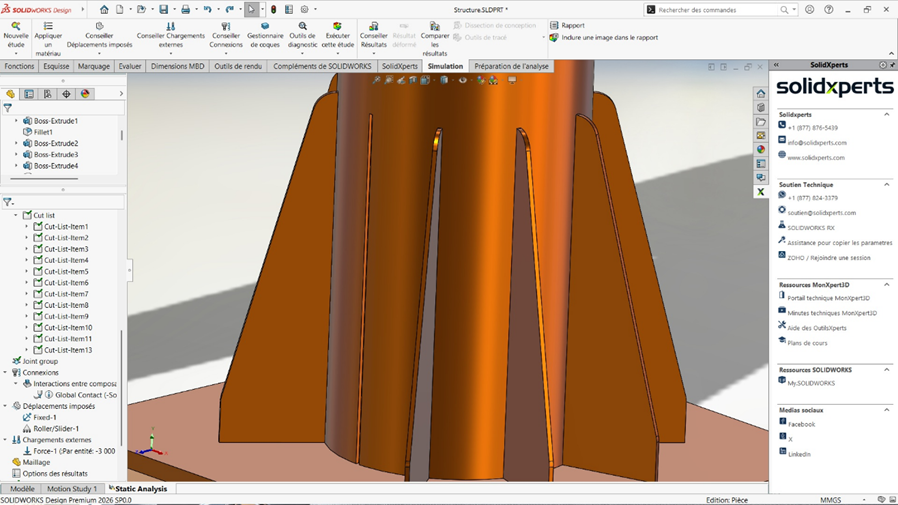The height and width of the screenshot is (505, 898).
Task: Collapse the Soutien Technique section
Action: [x=886, y=185]
